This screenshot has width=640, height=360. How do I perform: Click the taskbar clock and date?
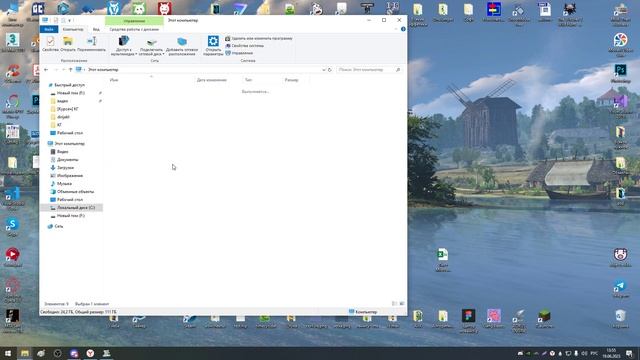[x=611, y=353]
